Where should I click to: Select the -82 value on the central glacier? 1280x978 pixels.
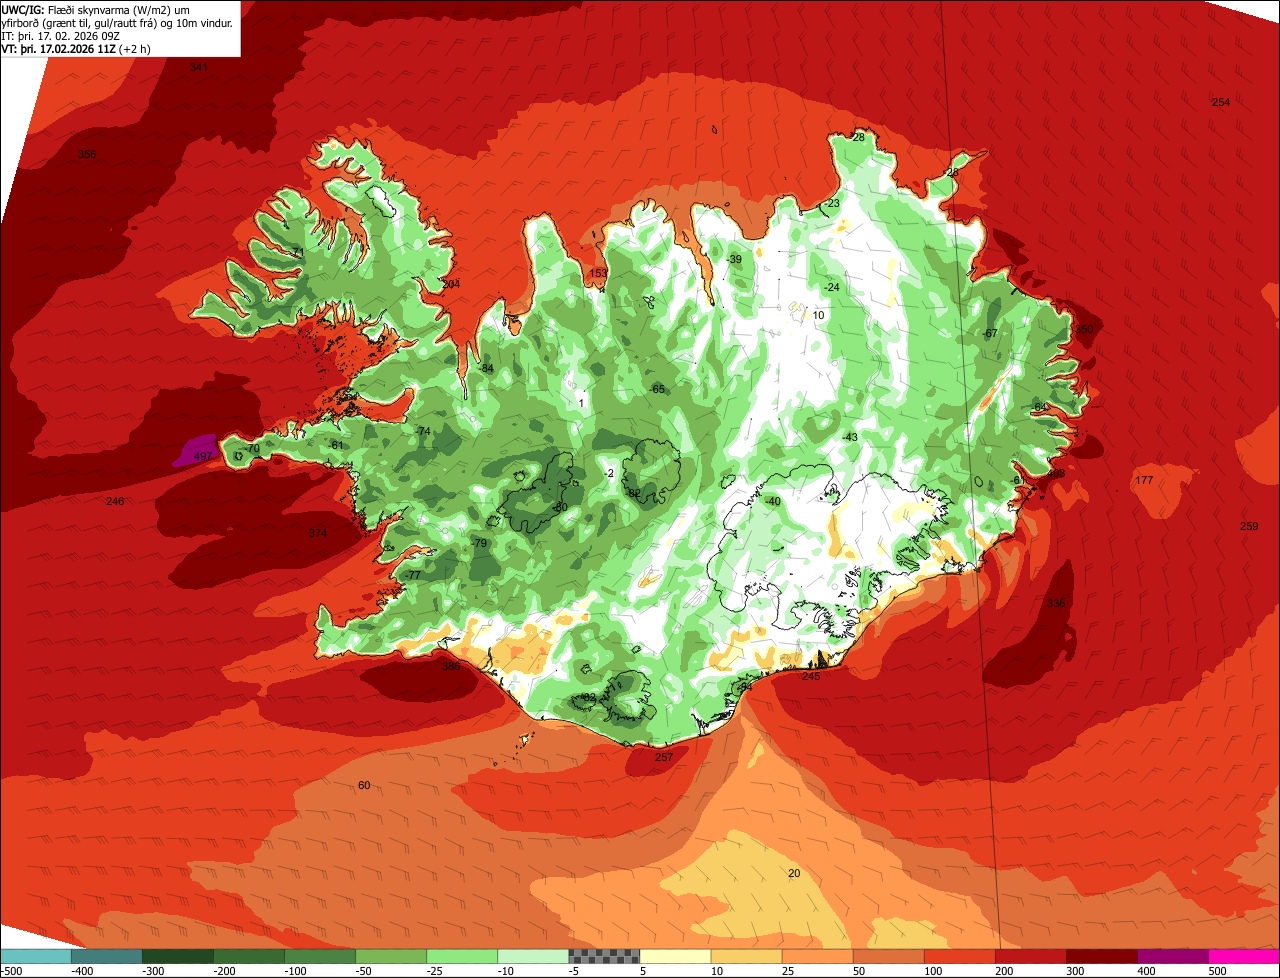(x=632, y=493)
